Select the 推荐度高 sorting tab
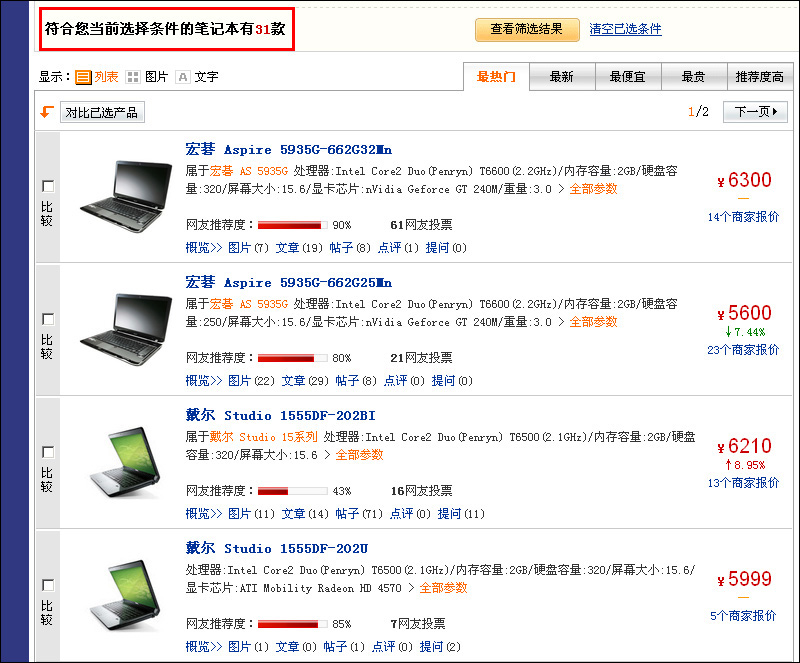The image size is (800, 663). click(759, 77)
